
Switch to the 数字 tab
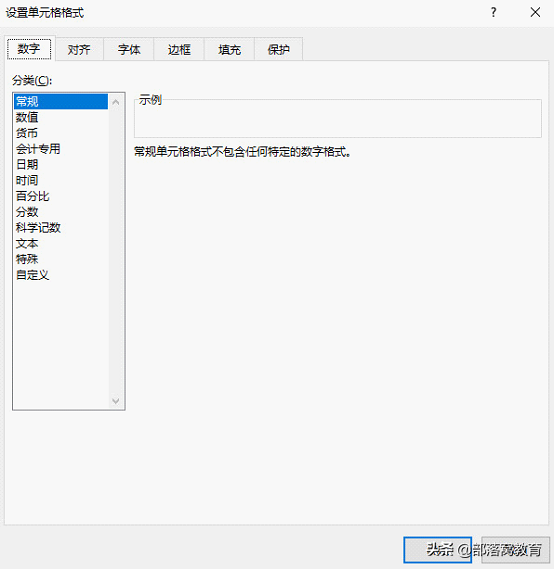29,49
